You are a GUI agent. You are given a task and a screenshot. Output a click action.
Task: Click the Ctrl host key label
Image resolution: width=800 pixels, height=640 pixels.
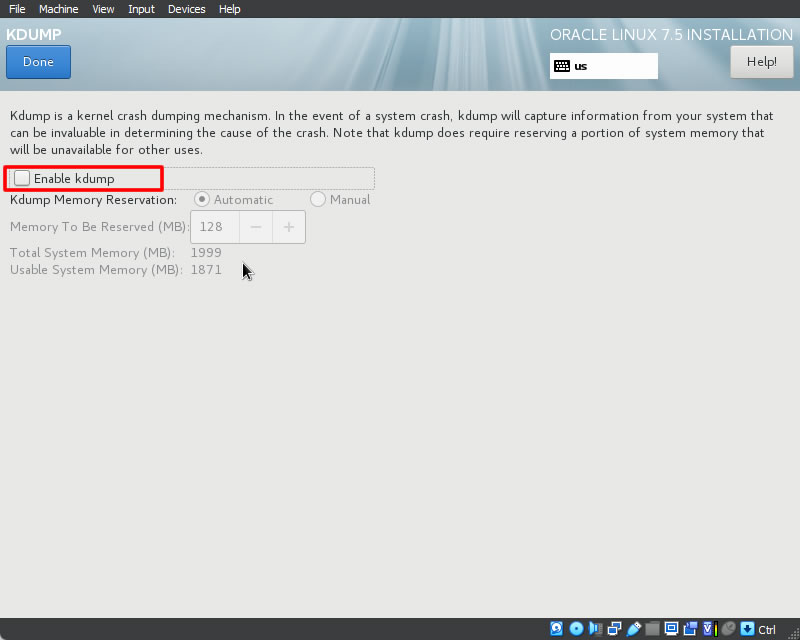[x=767, y=629]
